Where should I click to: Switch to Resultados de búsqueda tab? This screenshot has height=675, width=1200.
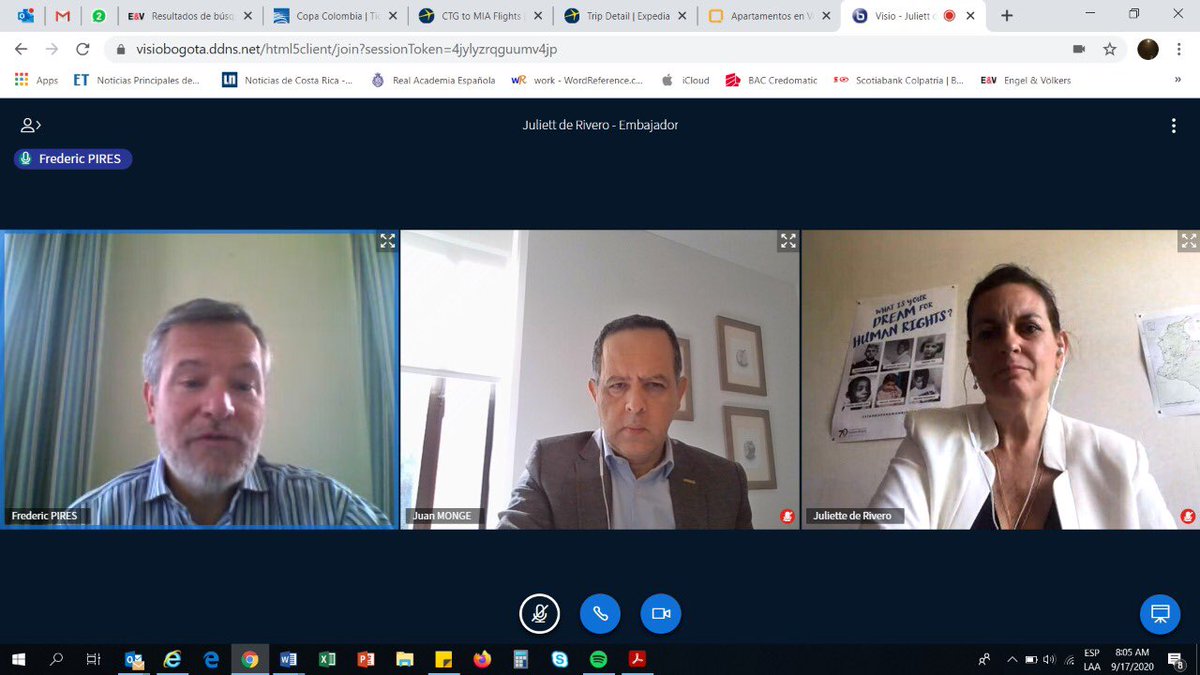tap(190, 16)
